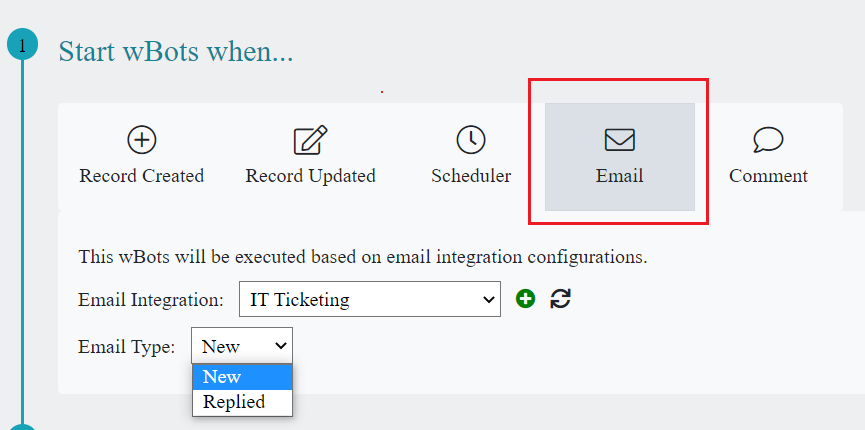
Task: Expand the Email Type dropdown
Action: coord(242,346)
